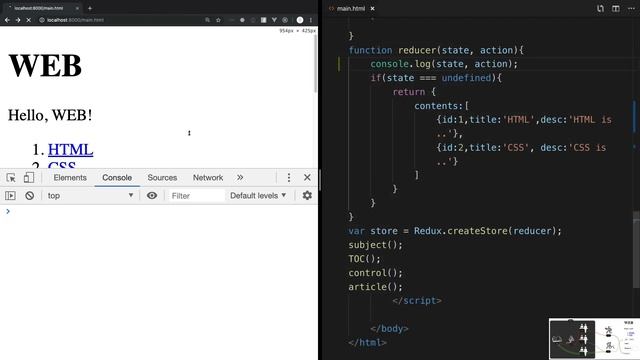Open the Default levels dropdown

(258, 196)
